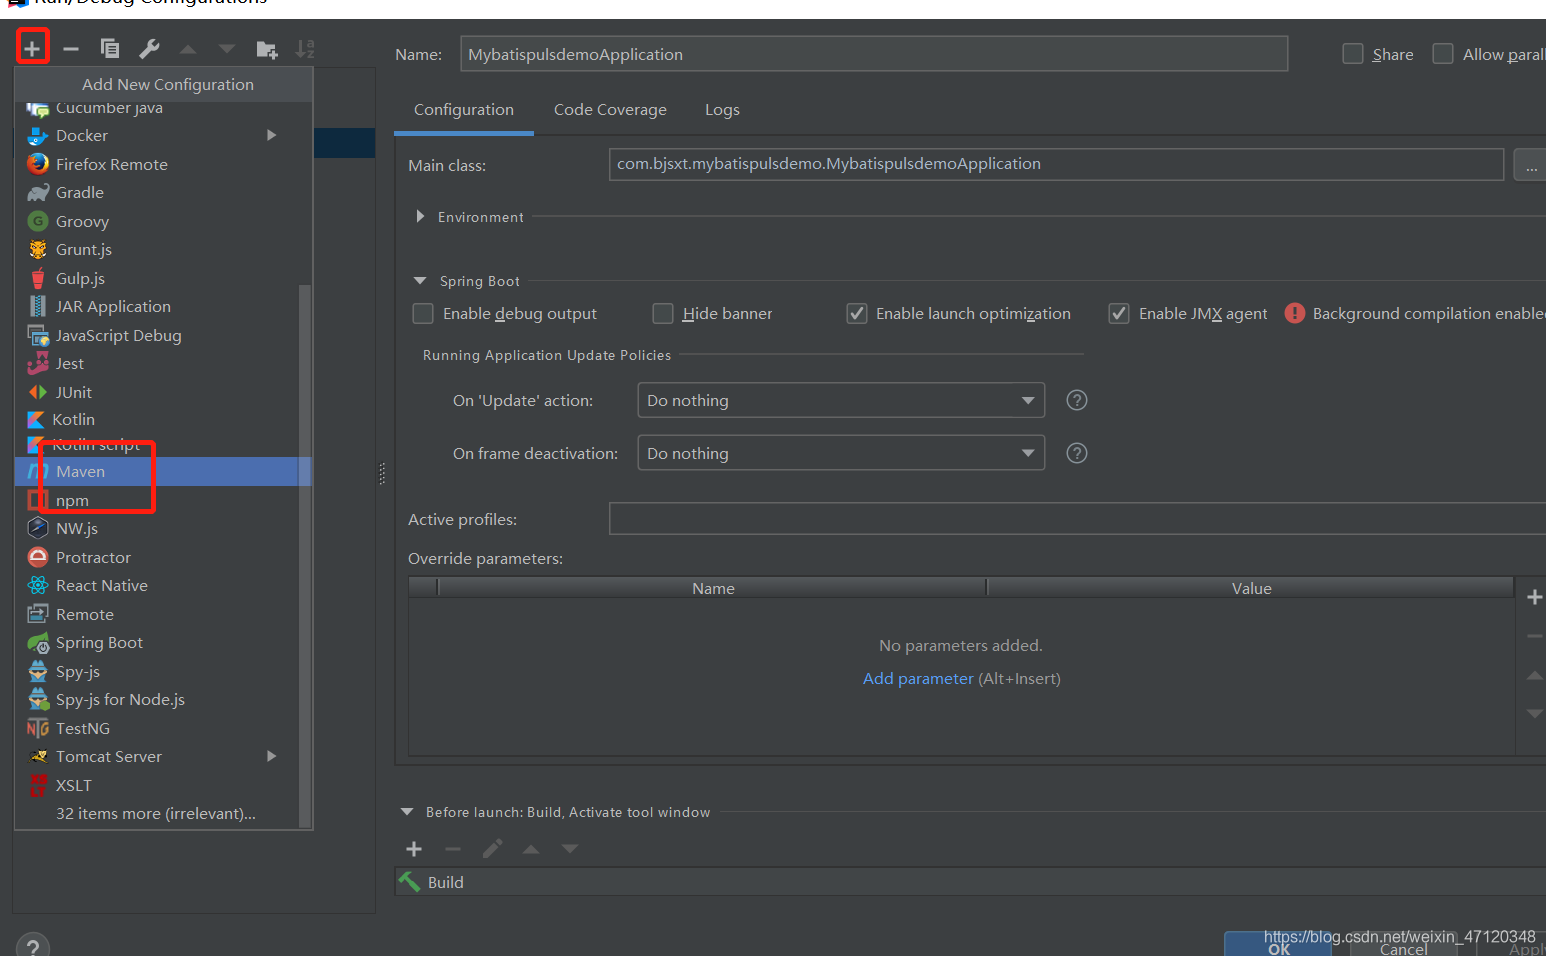
Task: Click plus button beside Override parameters table
Action: (1535, 597)
